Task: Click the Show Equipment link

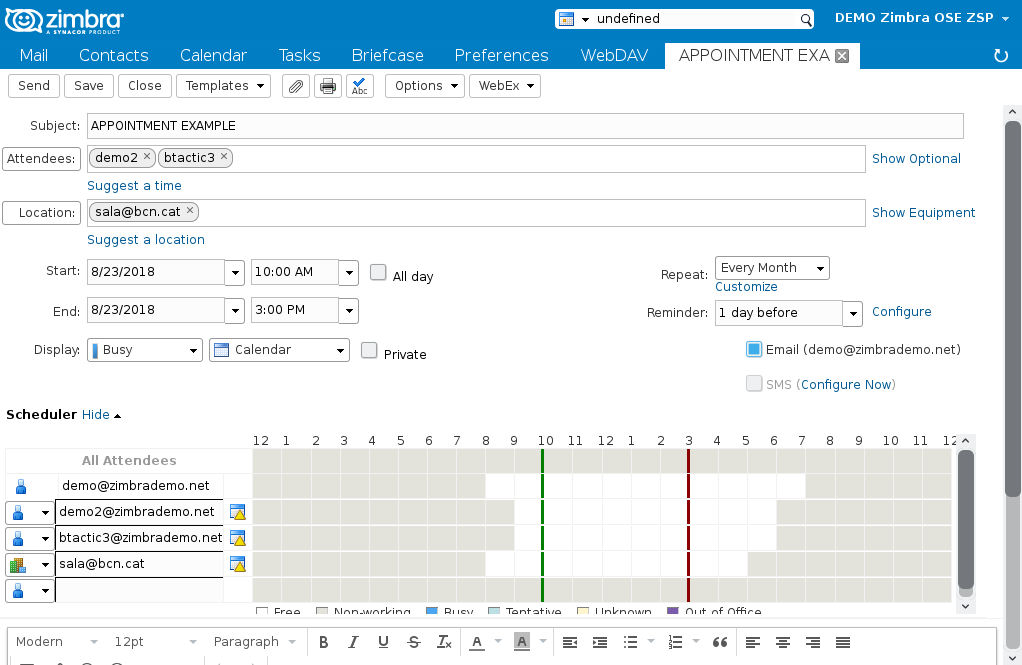Action: coord(924,213)
